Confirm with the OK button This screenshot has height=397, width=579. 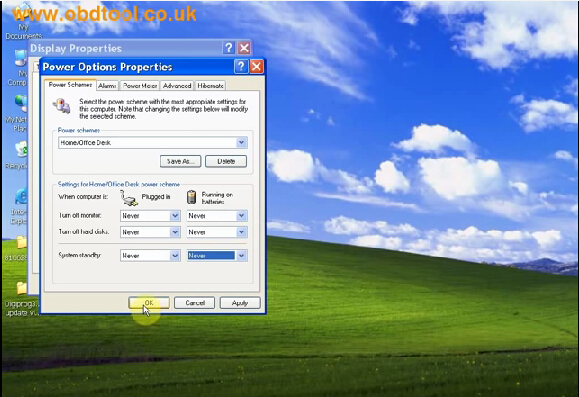(149, 303)
